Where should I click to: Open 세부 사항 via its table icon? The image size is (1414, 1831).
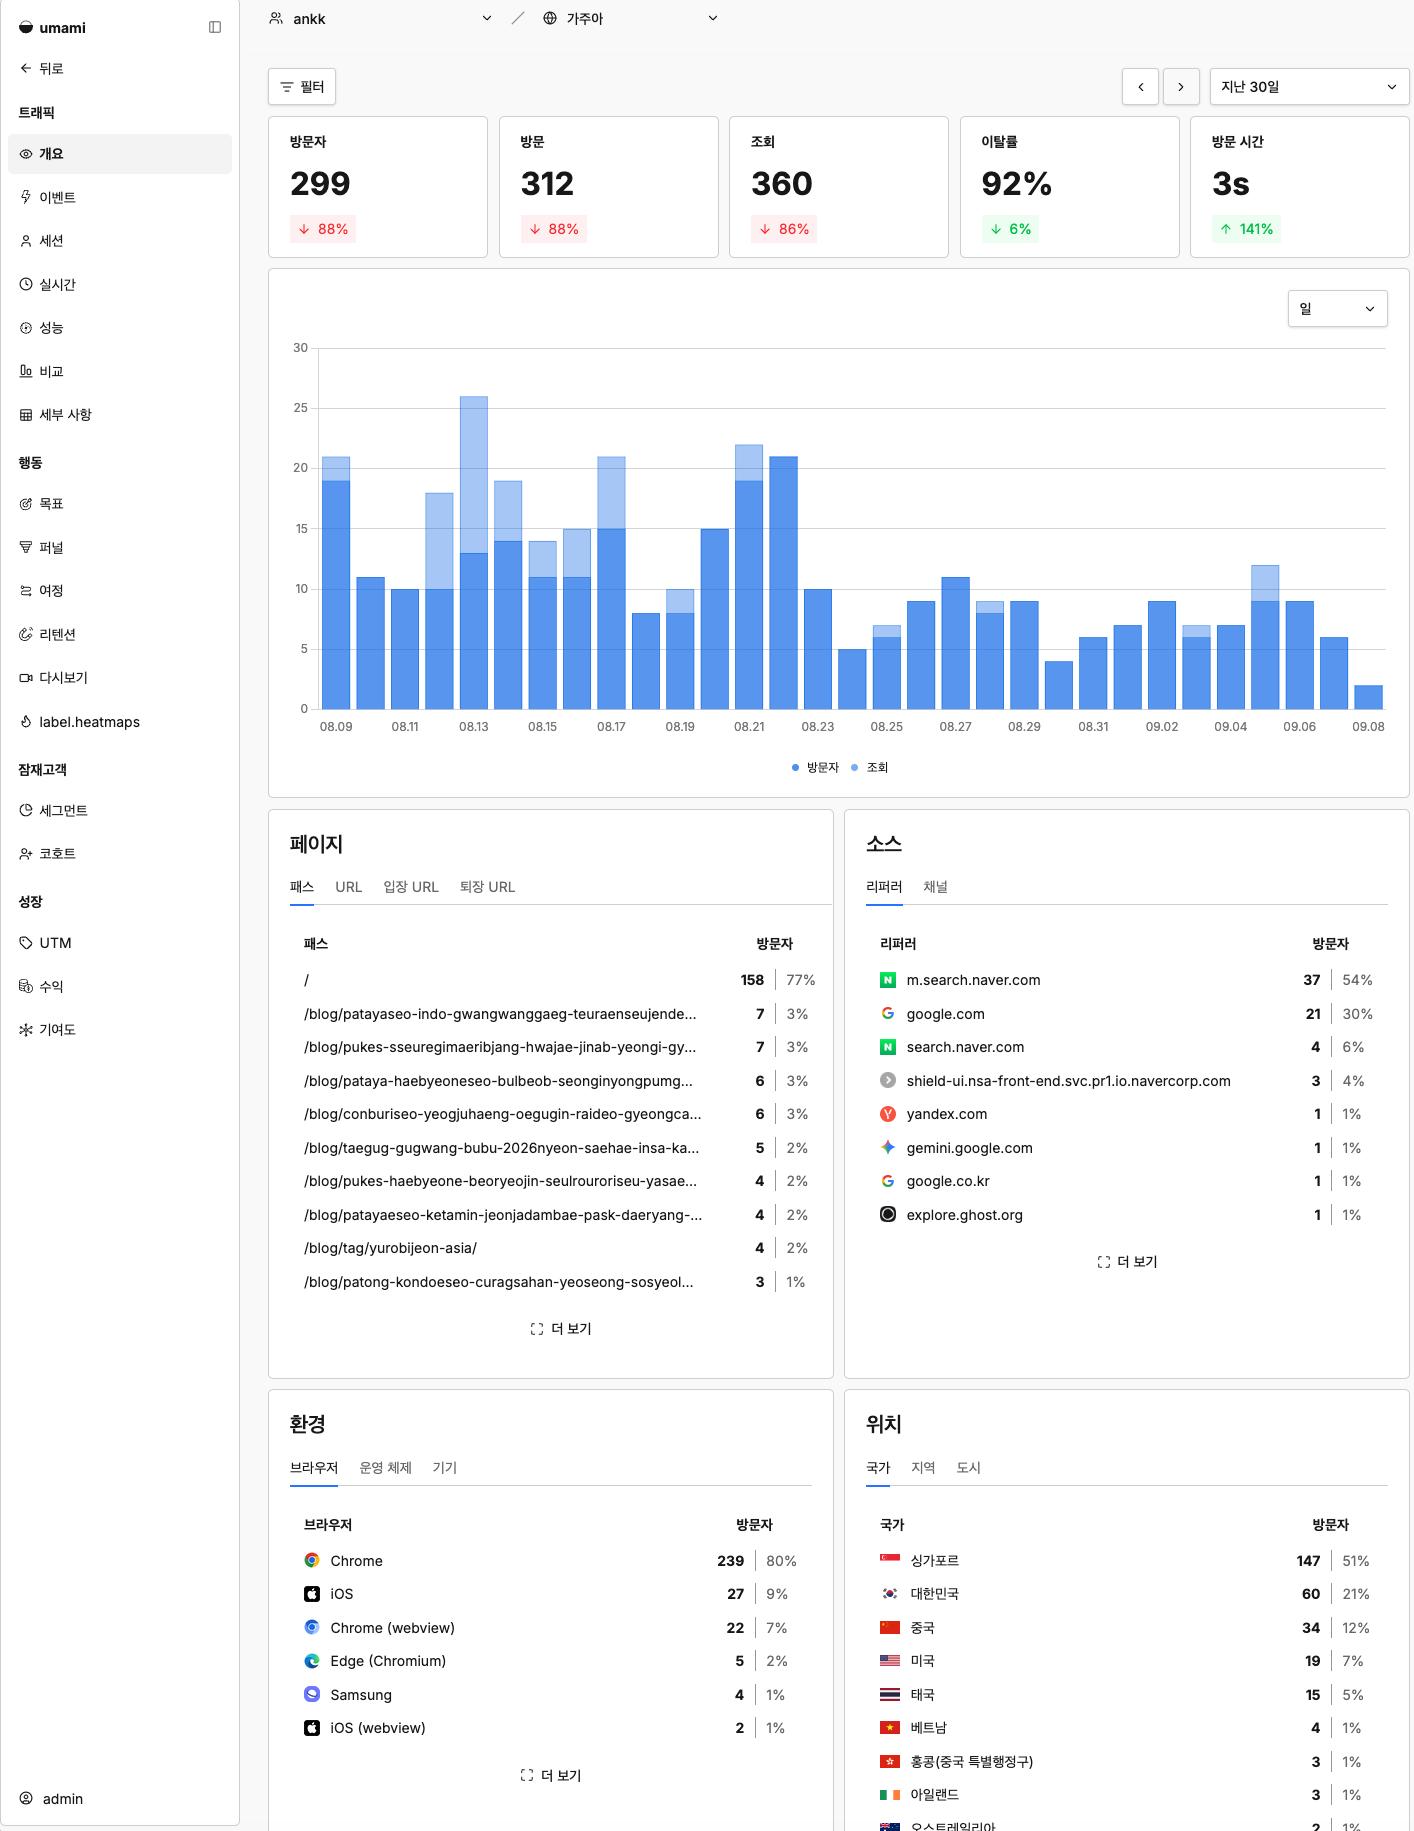point(26,415)
